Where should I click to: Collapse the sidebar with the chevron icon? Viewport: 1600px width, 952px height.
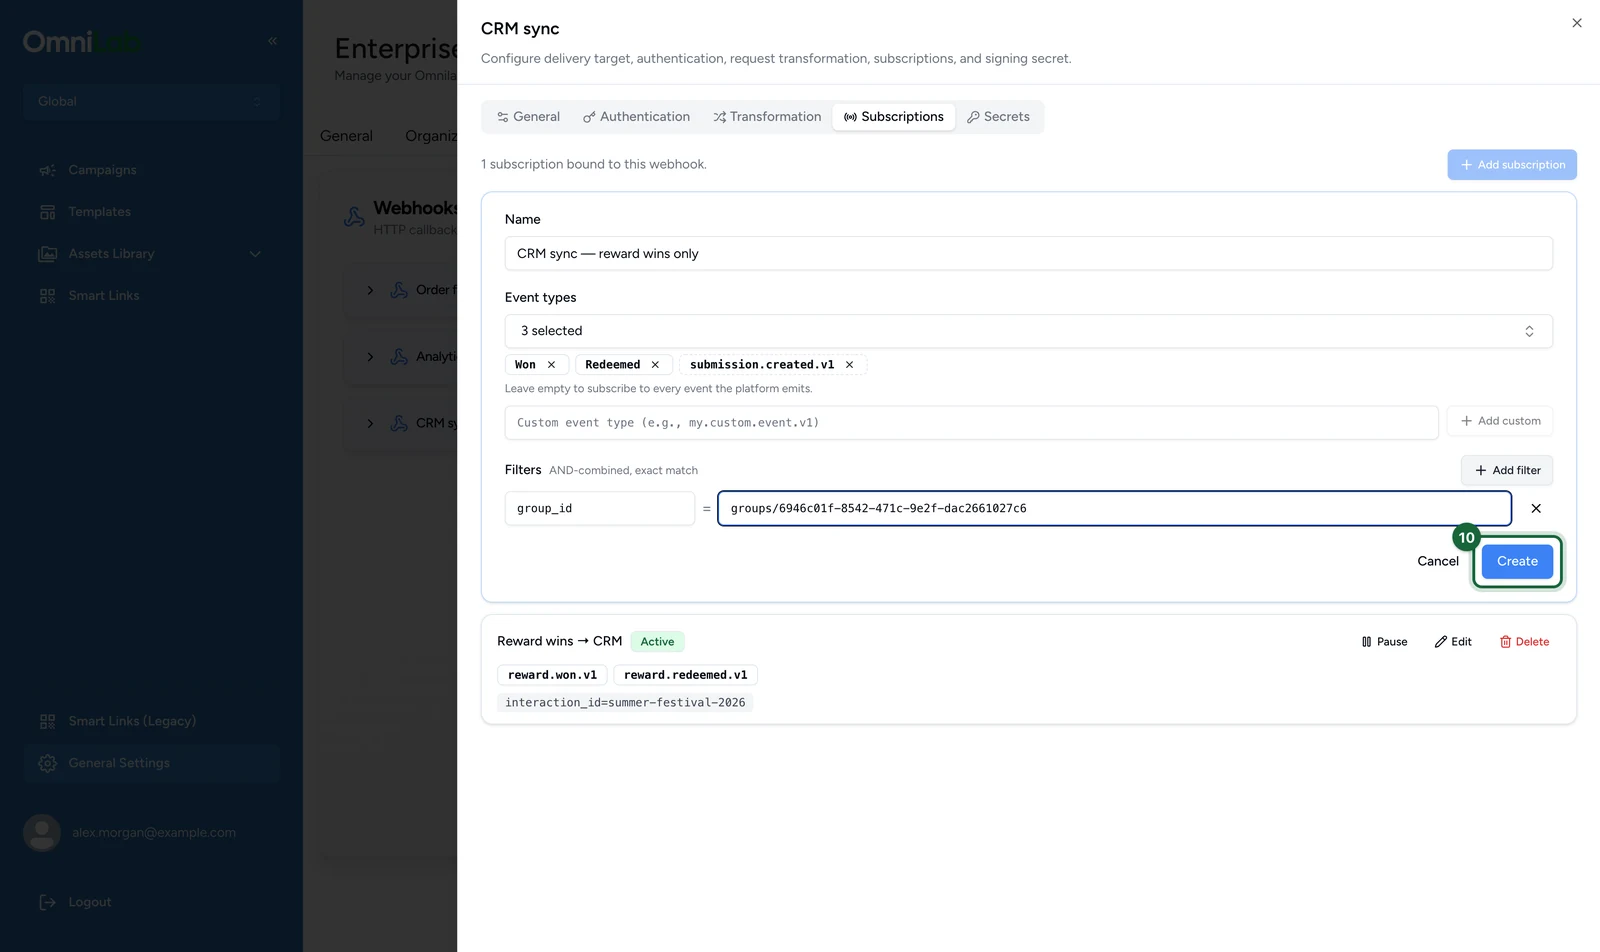272,41
